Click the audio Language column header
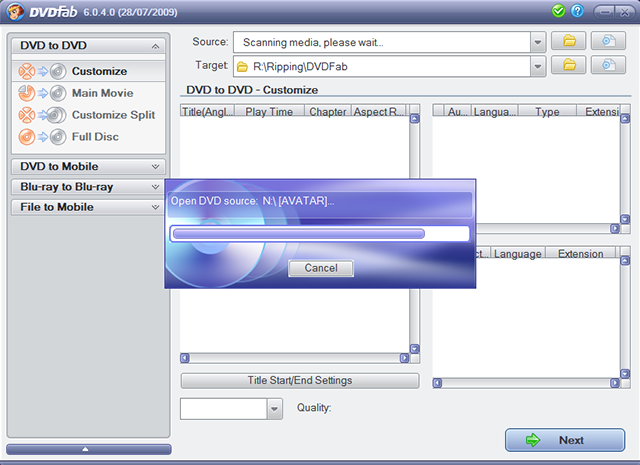The height and width of the screenshot is (465, 640). point(495,111)
